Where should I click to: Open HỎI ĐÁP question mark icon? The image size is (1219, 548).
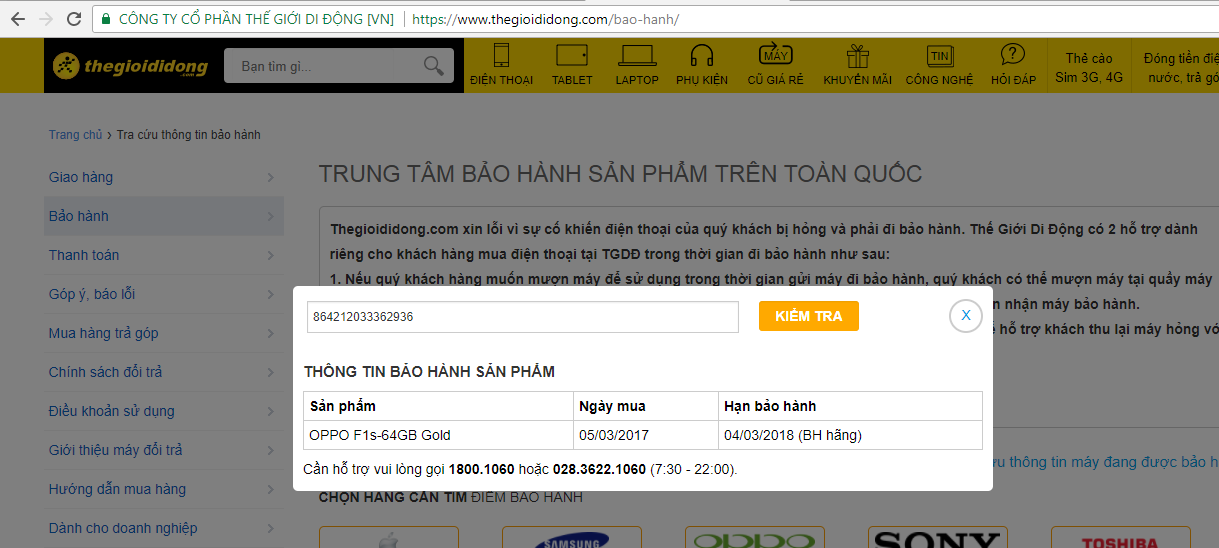1013,65
